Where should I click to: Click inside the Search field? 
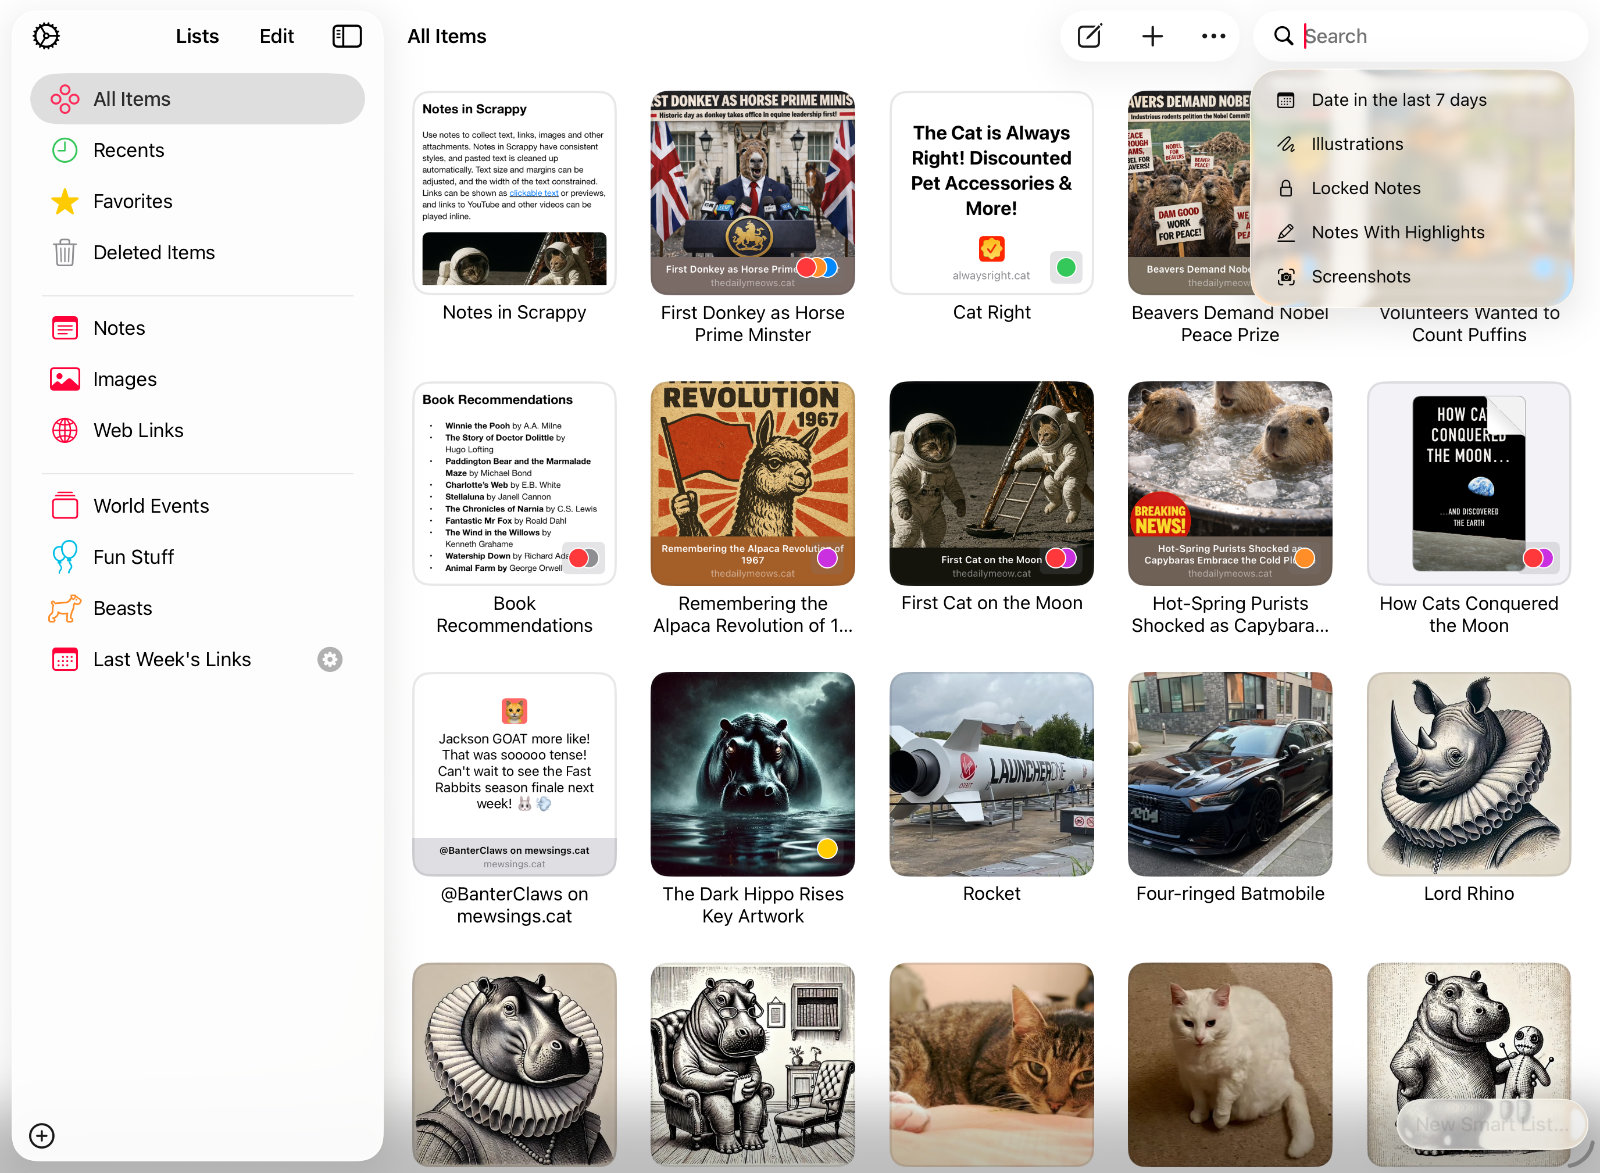[1400, 35]
